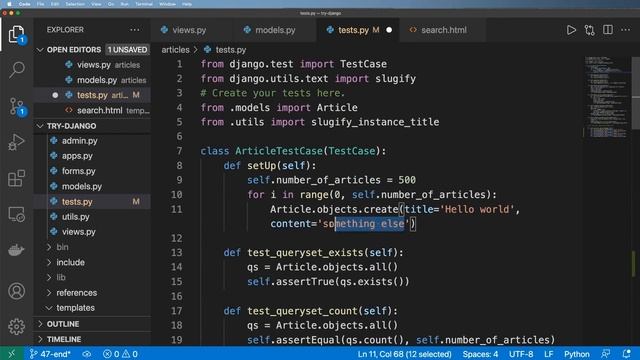Change language mode via Python indicator
This screenshot has width=640, height=360.
coord(577,354)
